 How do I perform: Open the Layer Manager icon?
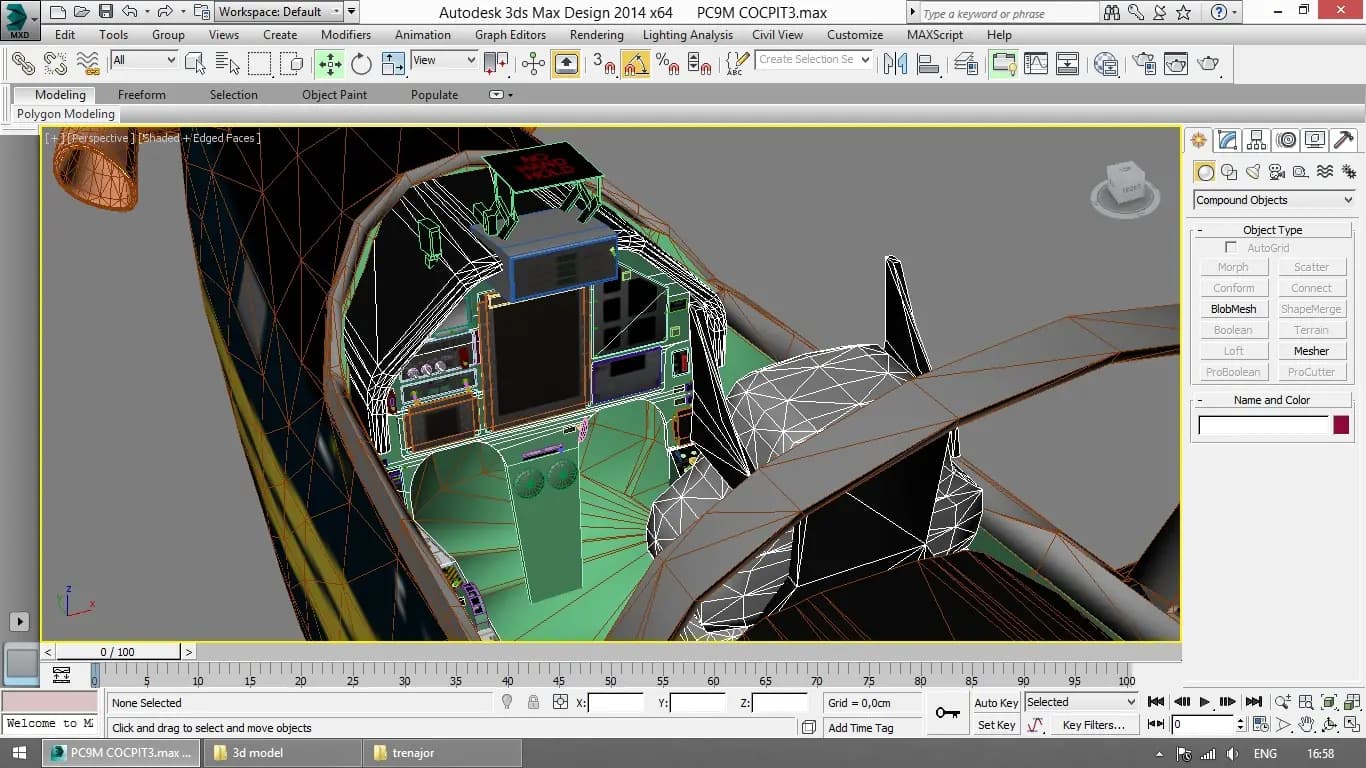point(966,64)
